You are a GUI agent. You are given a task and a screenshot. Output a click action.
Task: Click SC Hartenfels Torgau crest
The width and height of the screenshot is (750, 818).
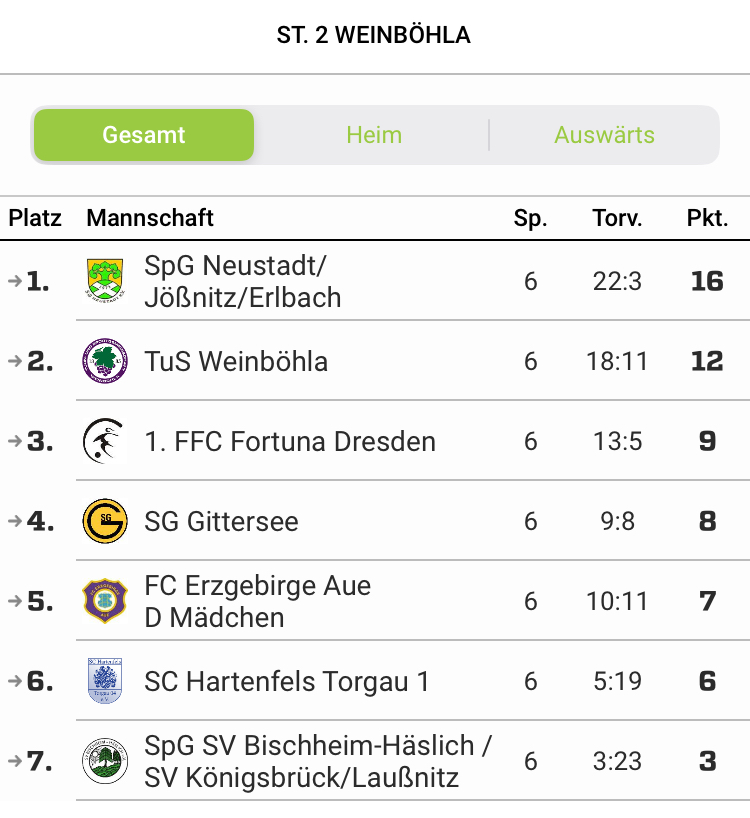105,681
